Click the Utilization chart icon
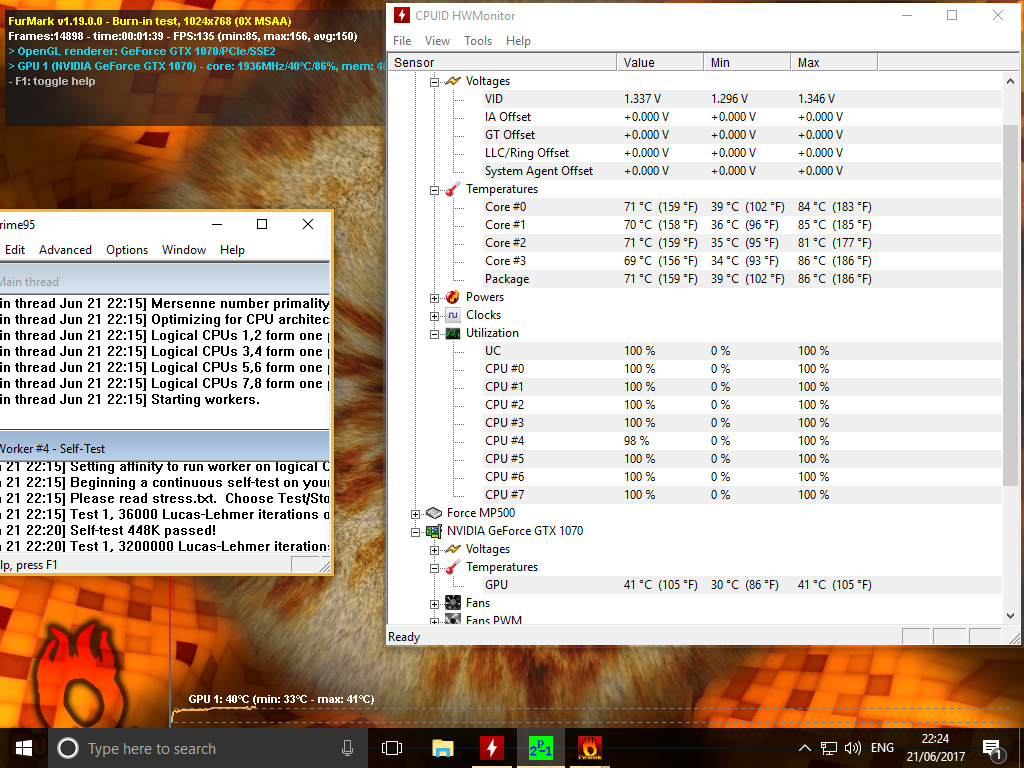Screen dimensions: 1024x768 (453, 333)
